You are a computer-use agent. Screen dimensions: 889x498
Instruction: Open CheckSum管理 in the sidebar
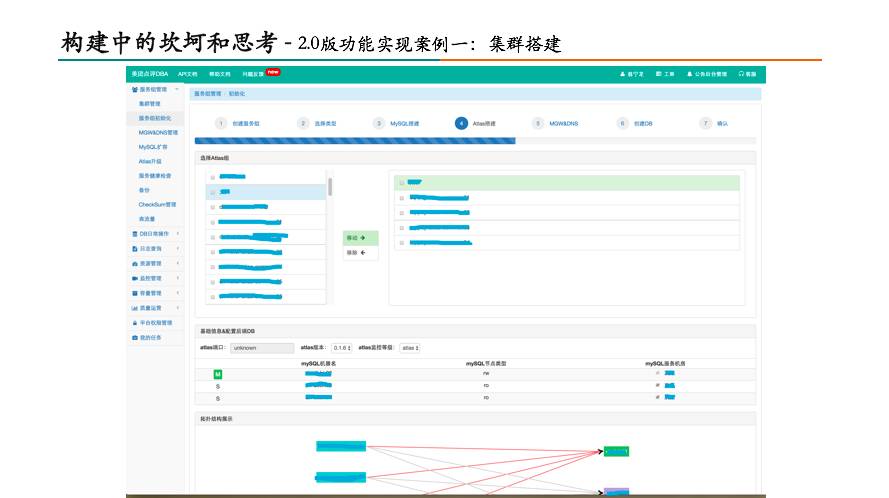point(158,205)
